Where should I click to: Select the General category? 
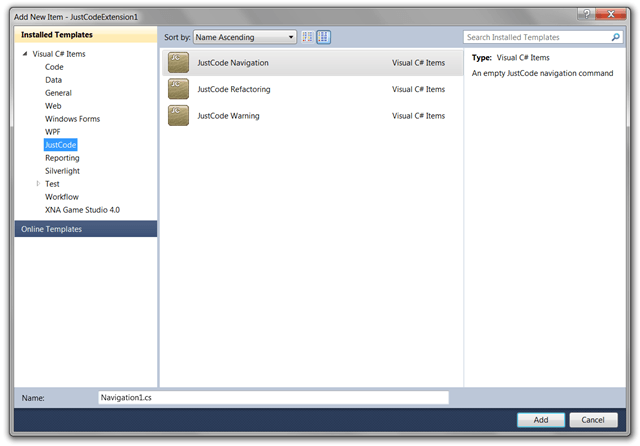pos(58,93)
